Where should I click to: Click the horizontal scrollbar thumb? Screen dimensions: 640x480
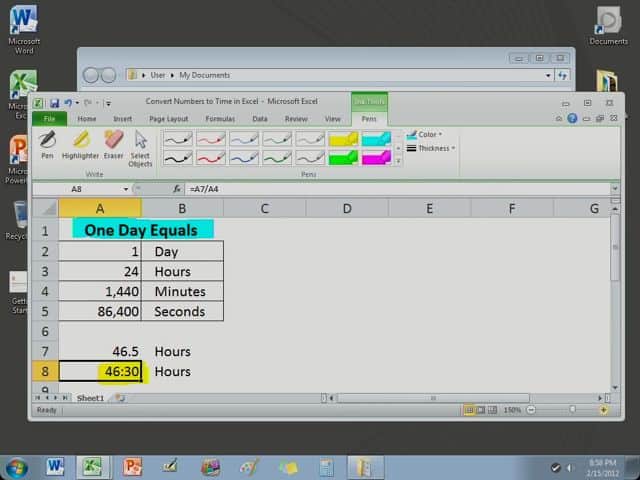(433, 398)
